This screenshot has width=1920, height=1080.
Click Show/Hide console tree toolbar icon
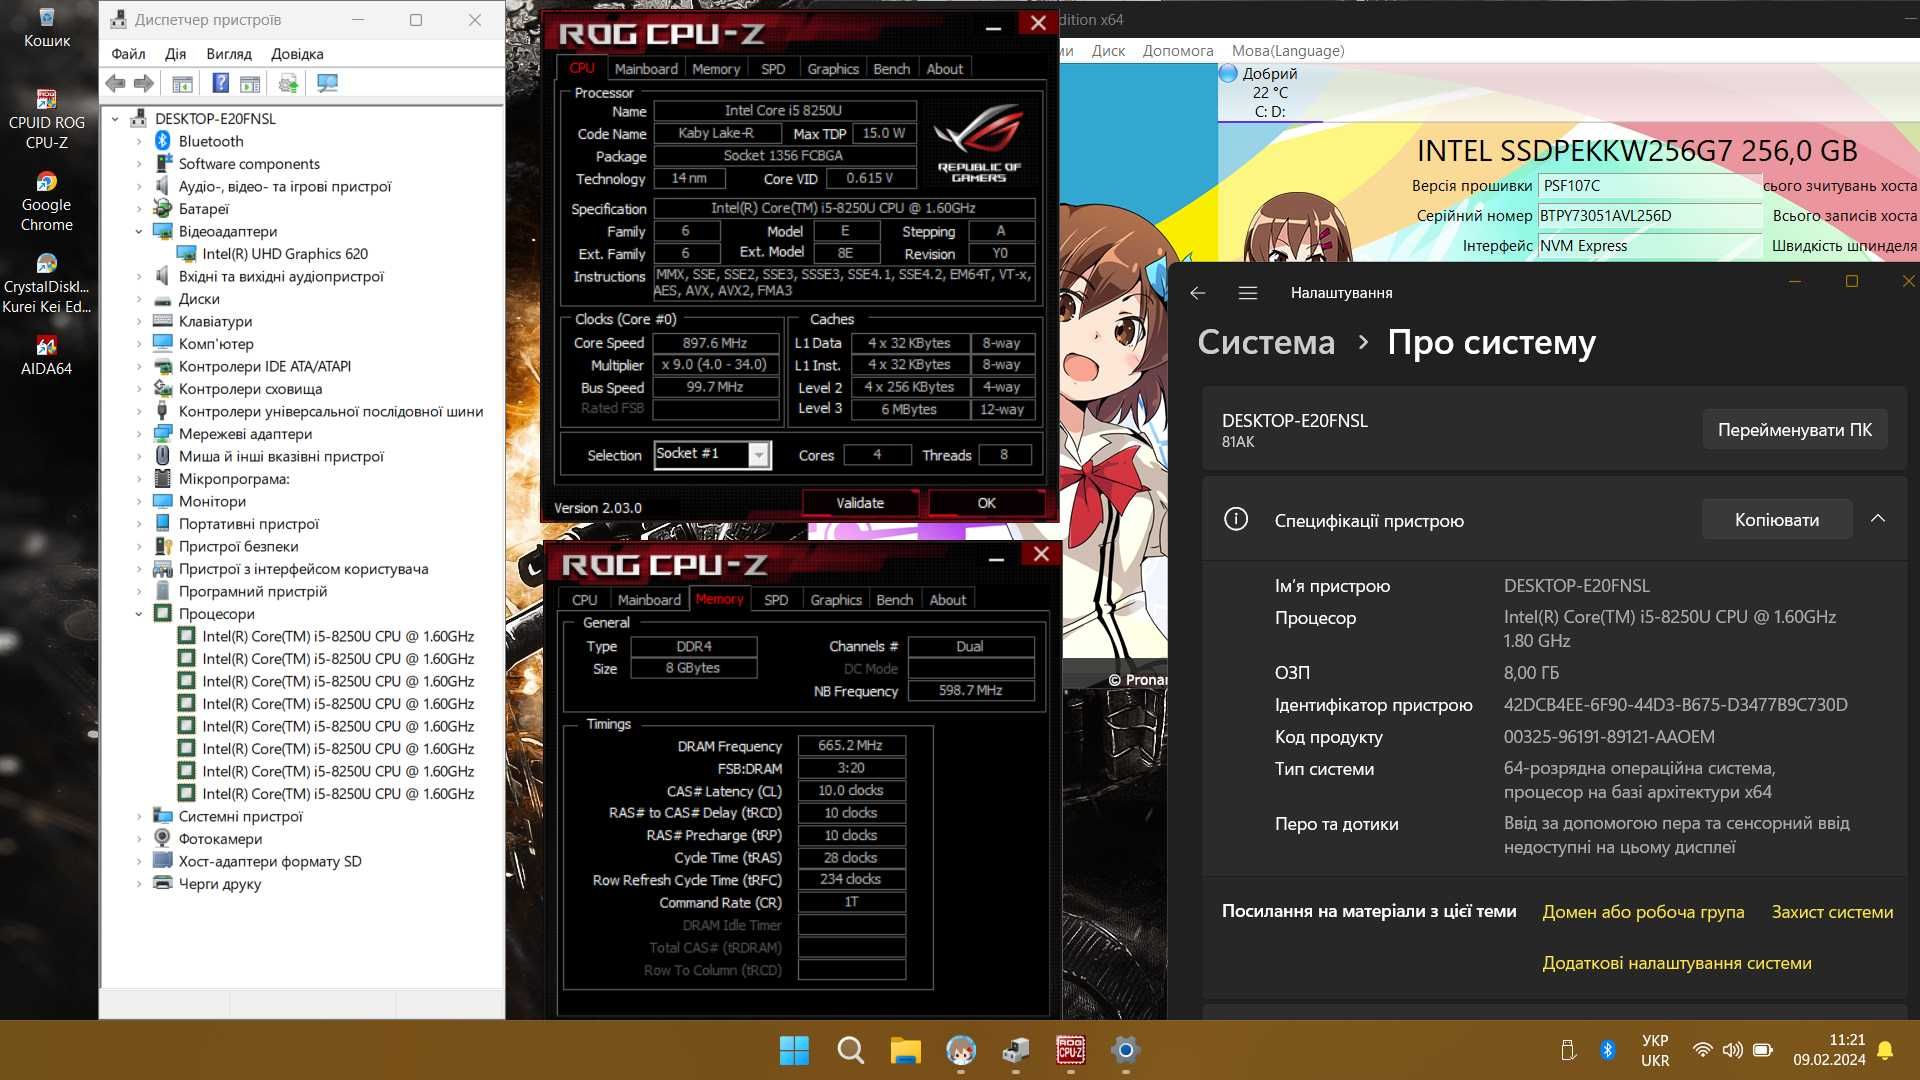click(x=182, y=84)
